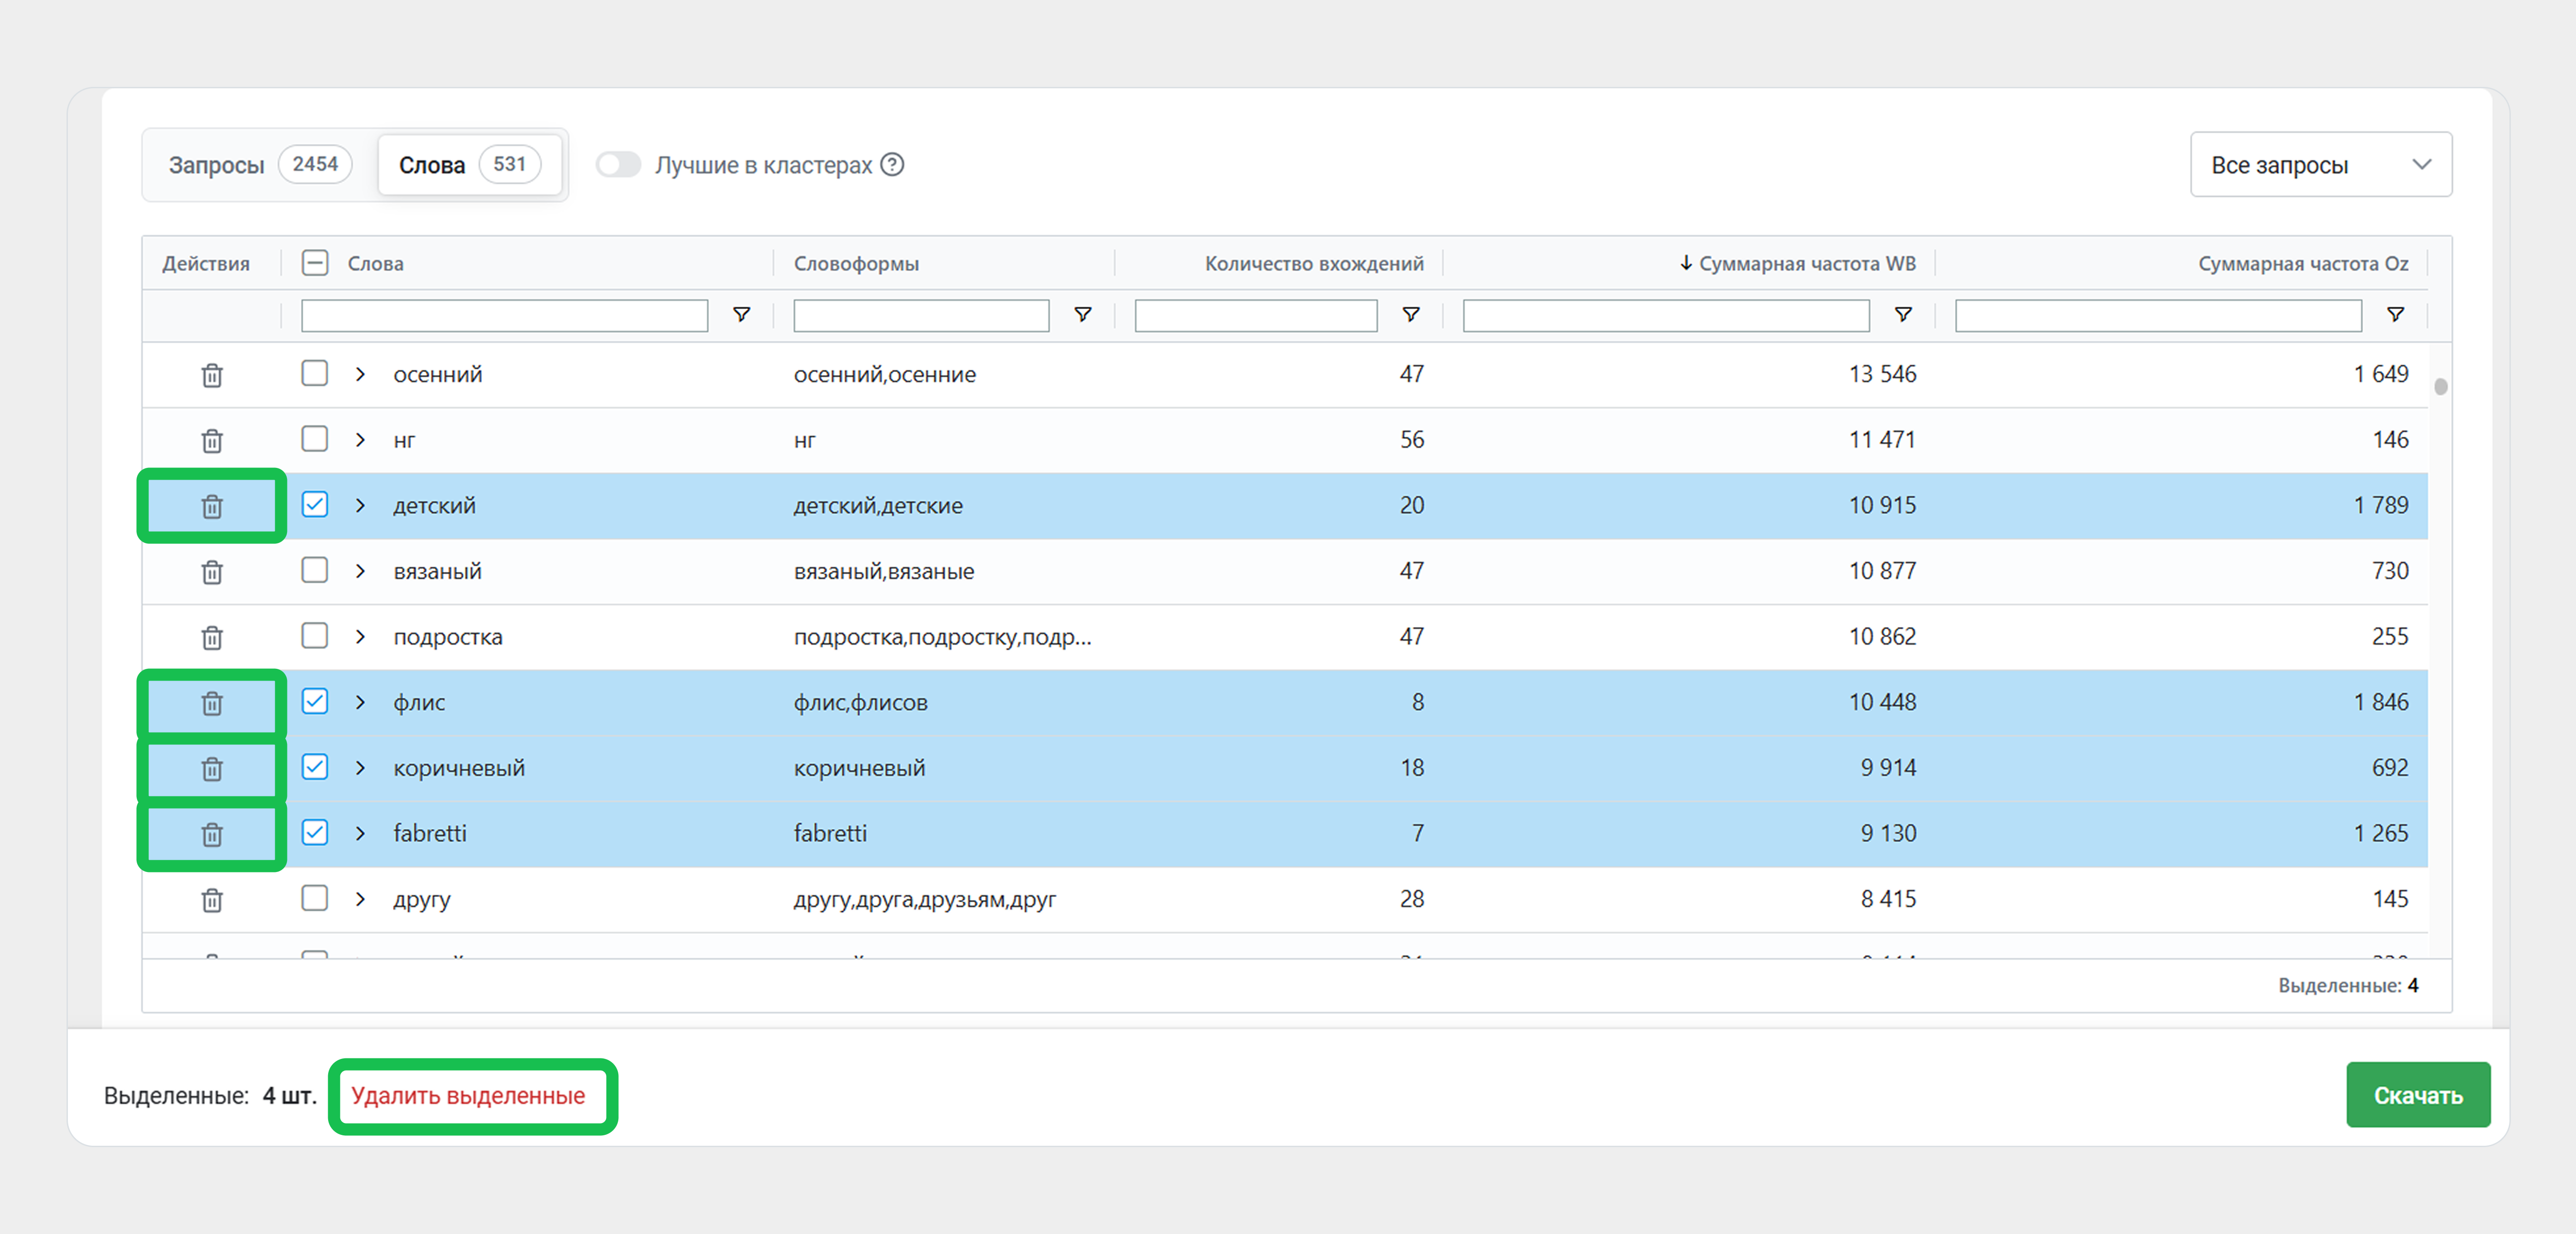
Task: Click the table vertical scrollbar thumb
Action: pos(2441,386)
